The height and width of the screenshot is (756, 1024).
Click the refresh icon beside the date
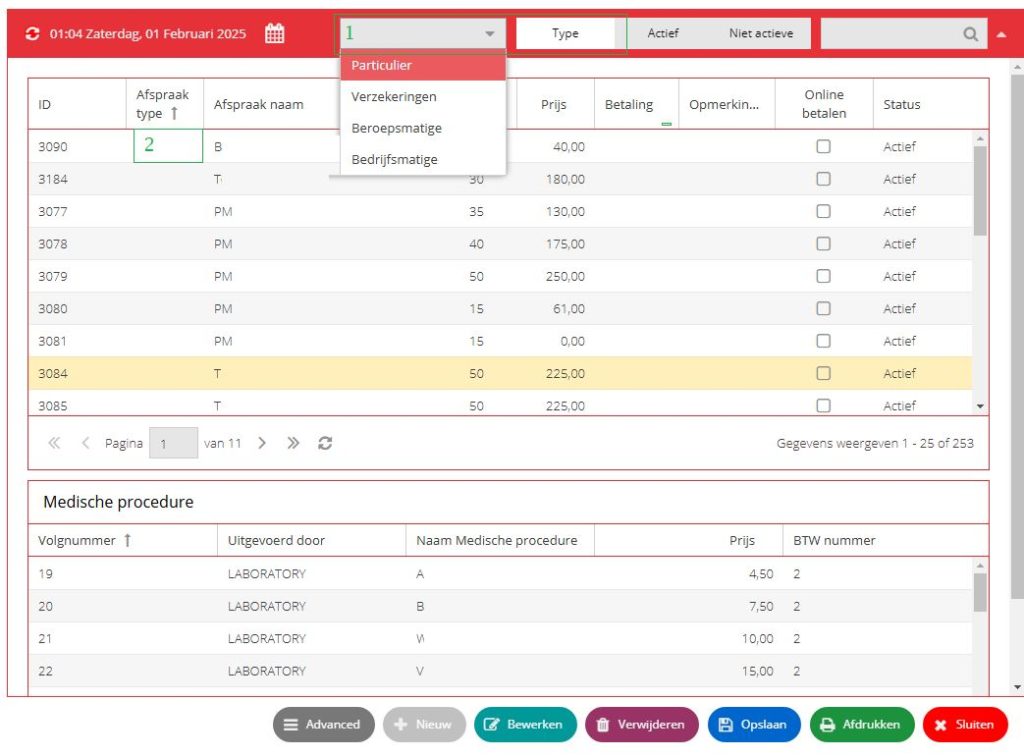[32, 33]
